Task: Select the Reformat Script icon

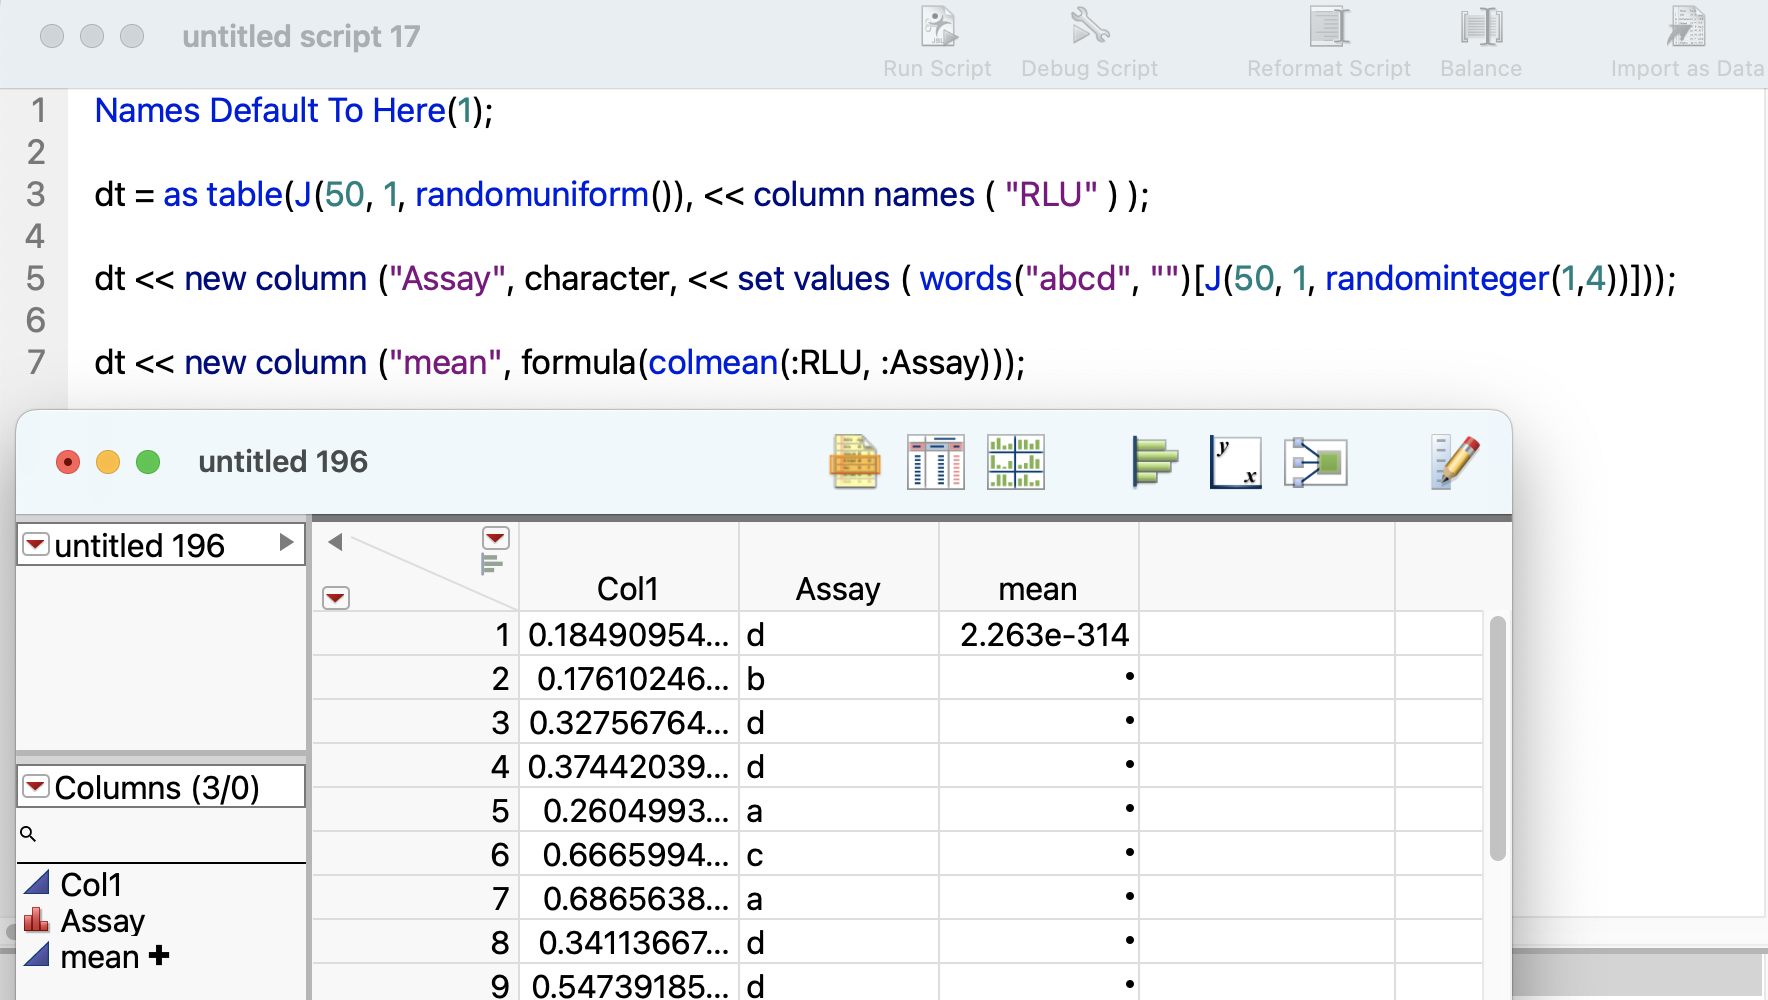Action: coord(1328,27)
